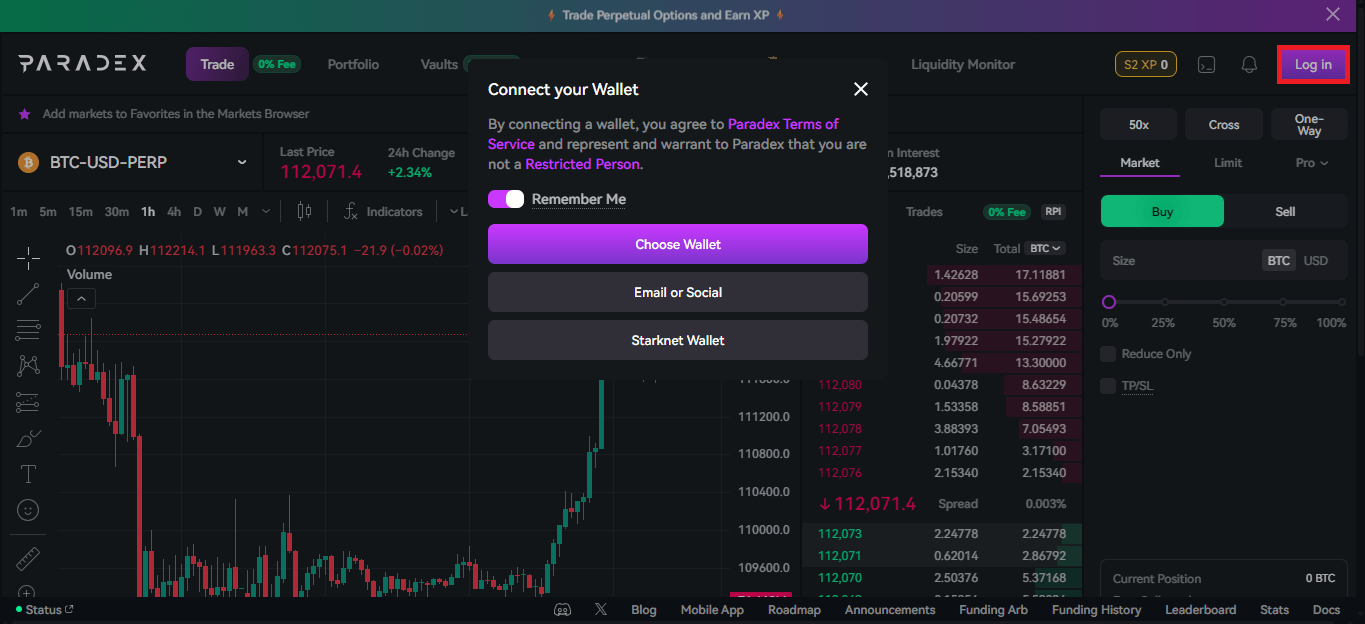Viewport: 1365px width, 624px height.
Task: Check the TP/SL option
Action: click(x=1108, y=386)
